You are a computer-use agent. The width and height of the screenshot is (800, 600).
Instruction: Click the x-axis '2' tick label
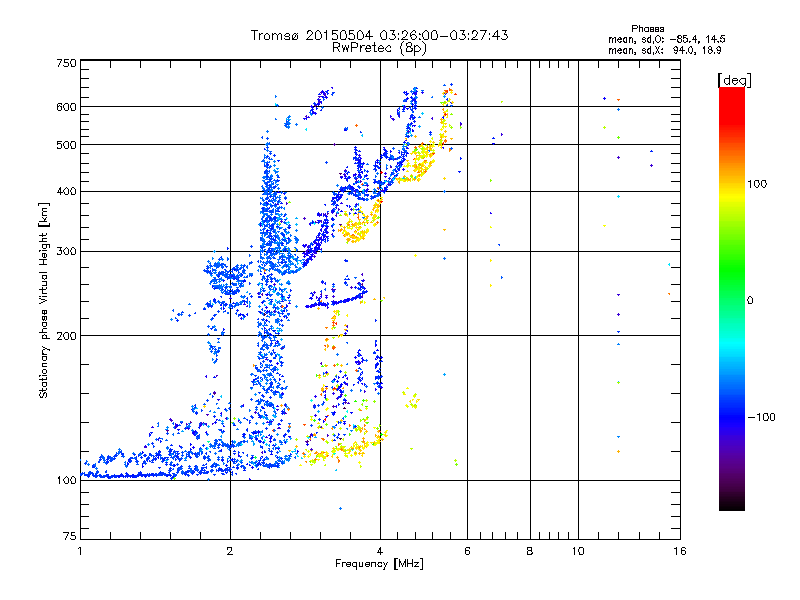230,551
